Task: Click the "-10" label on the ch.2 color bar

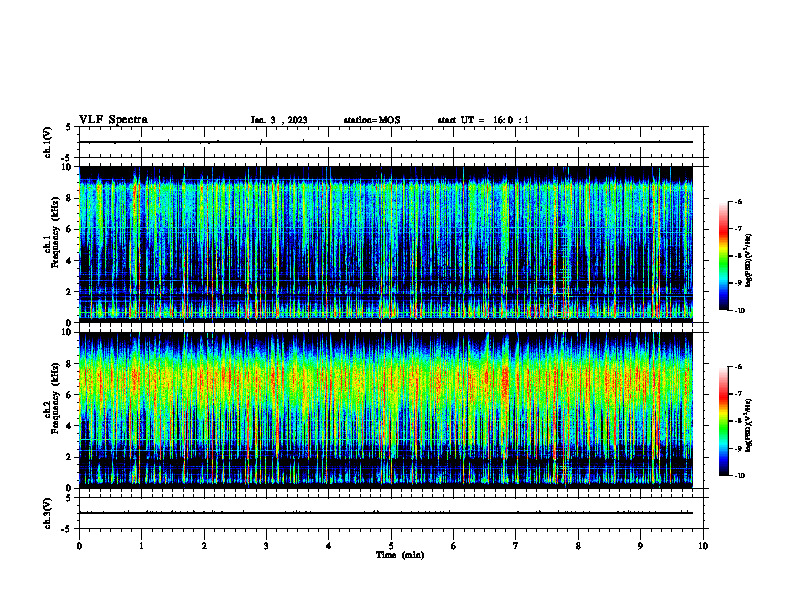Action: pos(739,475)
